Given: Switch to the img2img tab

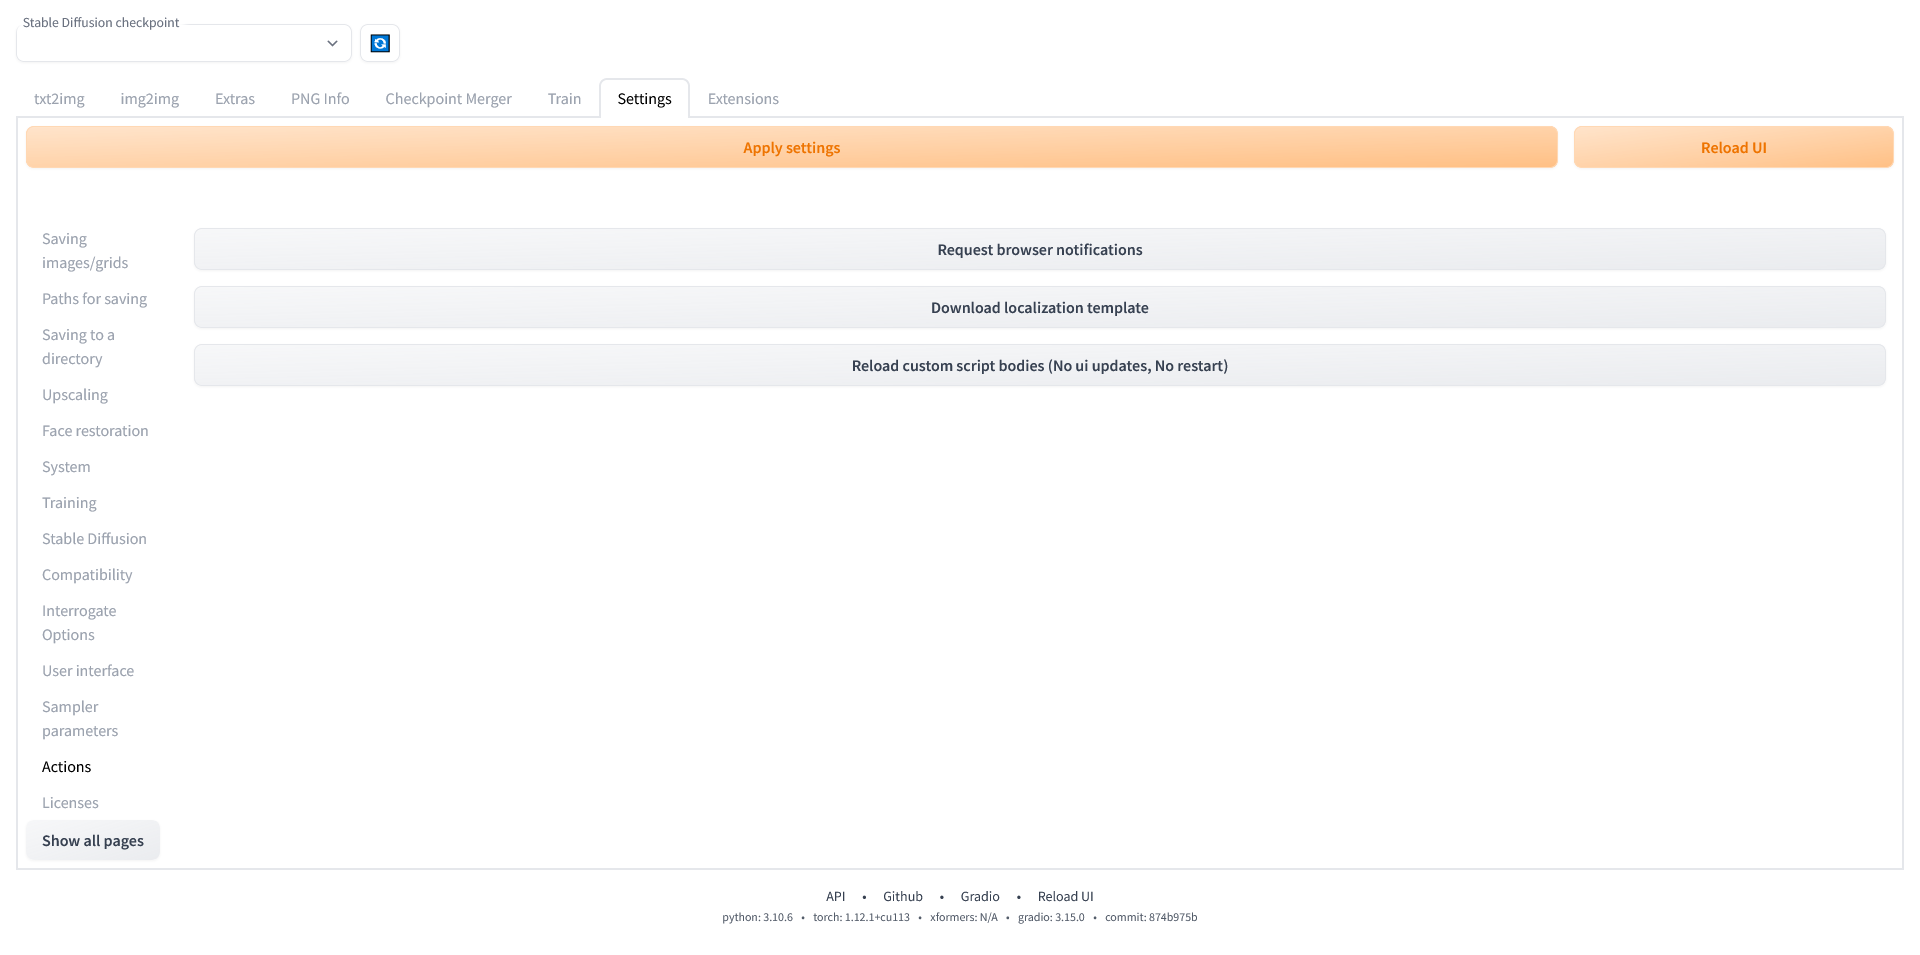Looking at the screenshot, I should 149,98.
